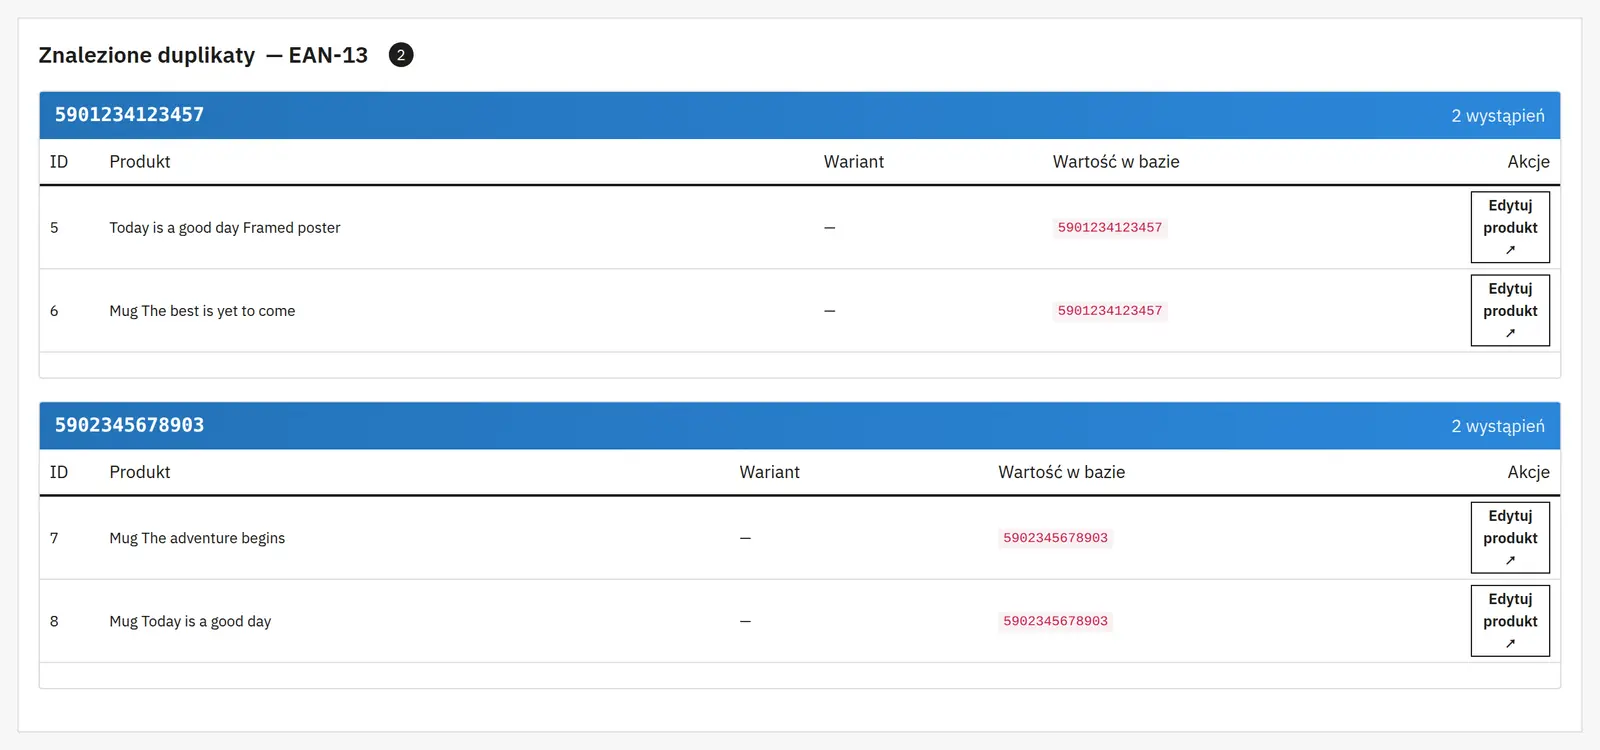This screenshot has height=750, width=1600.
Task: Click the Akcje column header in second table
Action: point(1528,472)
